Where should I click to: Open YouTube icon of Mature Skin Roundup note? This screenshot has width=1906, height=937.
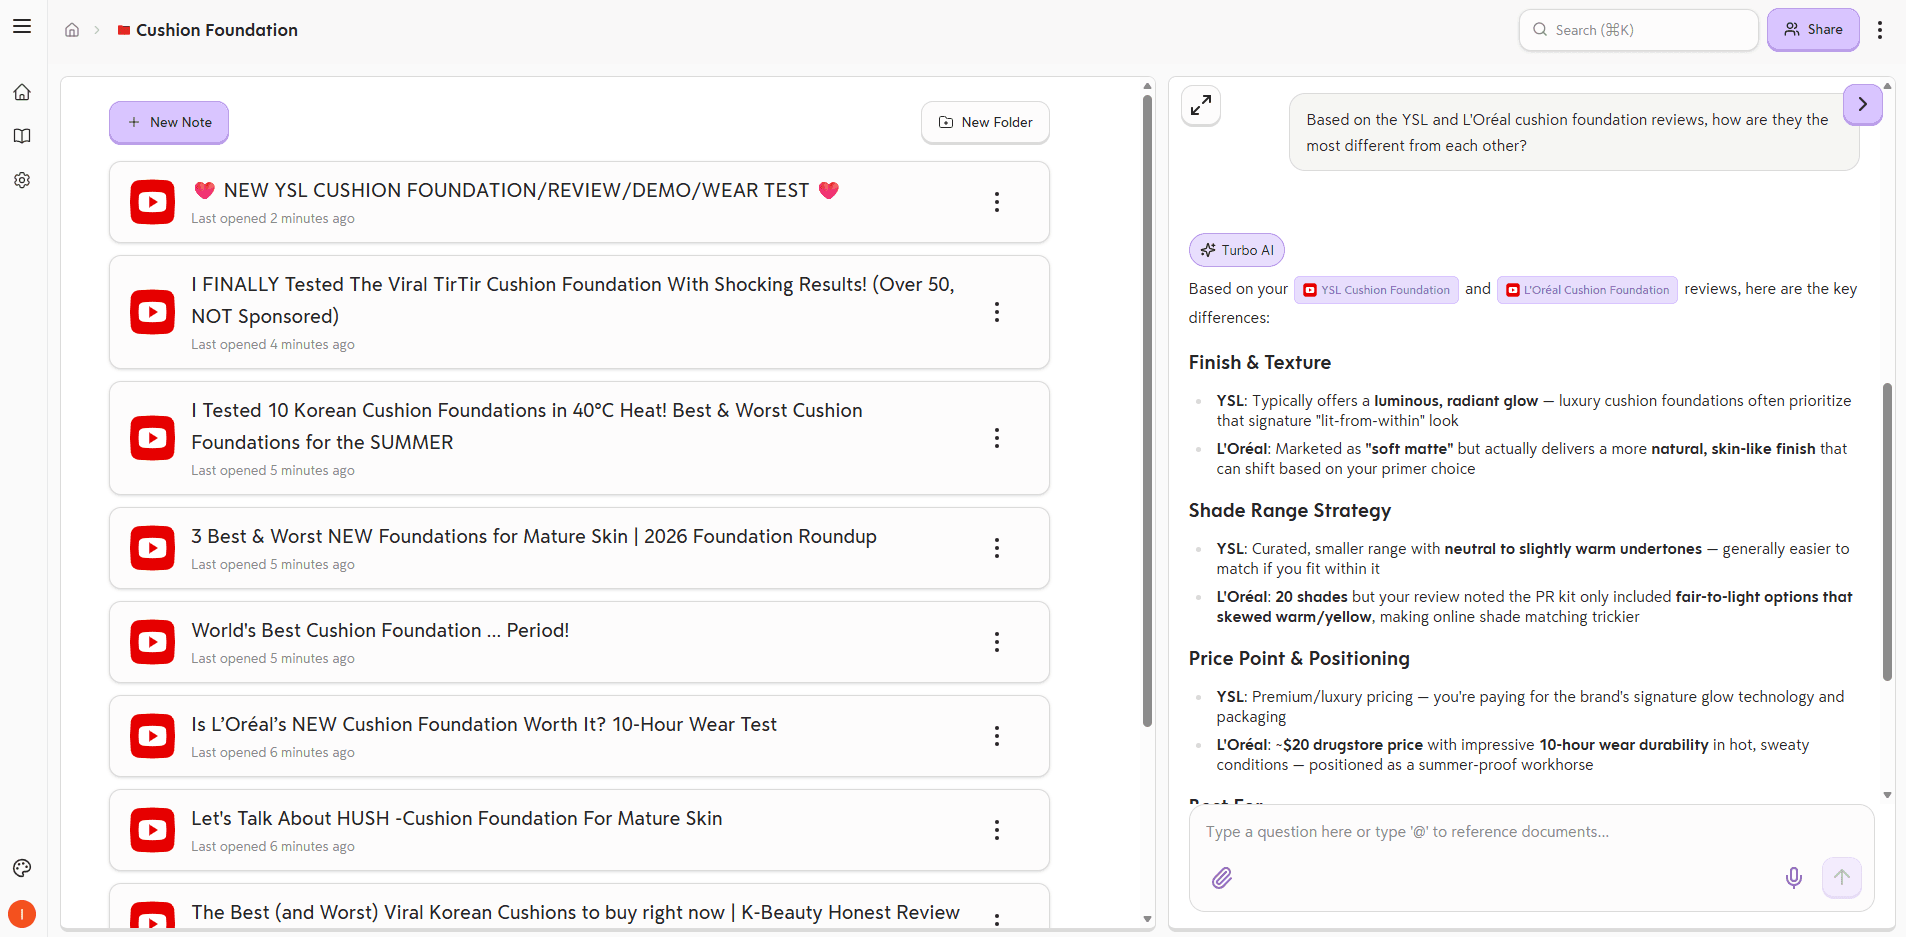[152, 548]
